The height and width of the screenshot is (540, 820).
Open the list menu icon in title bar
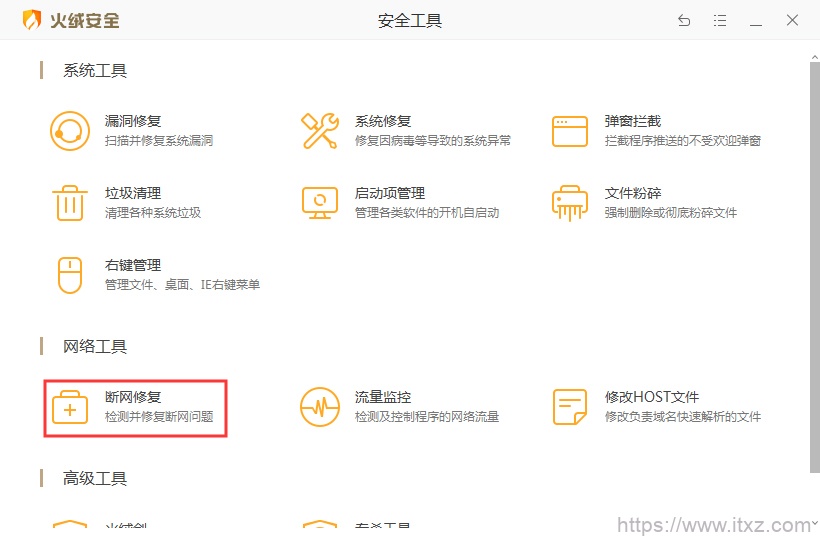click(720, 20)
